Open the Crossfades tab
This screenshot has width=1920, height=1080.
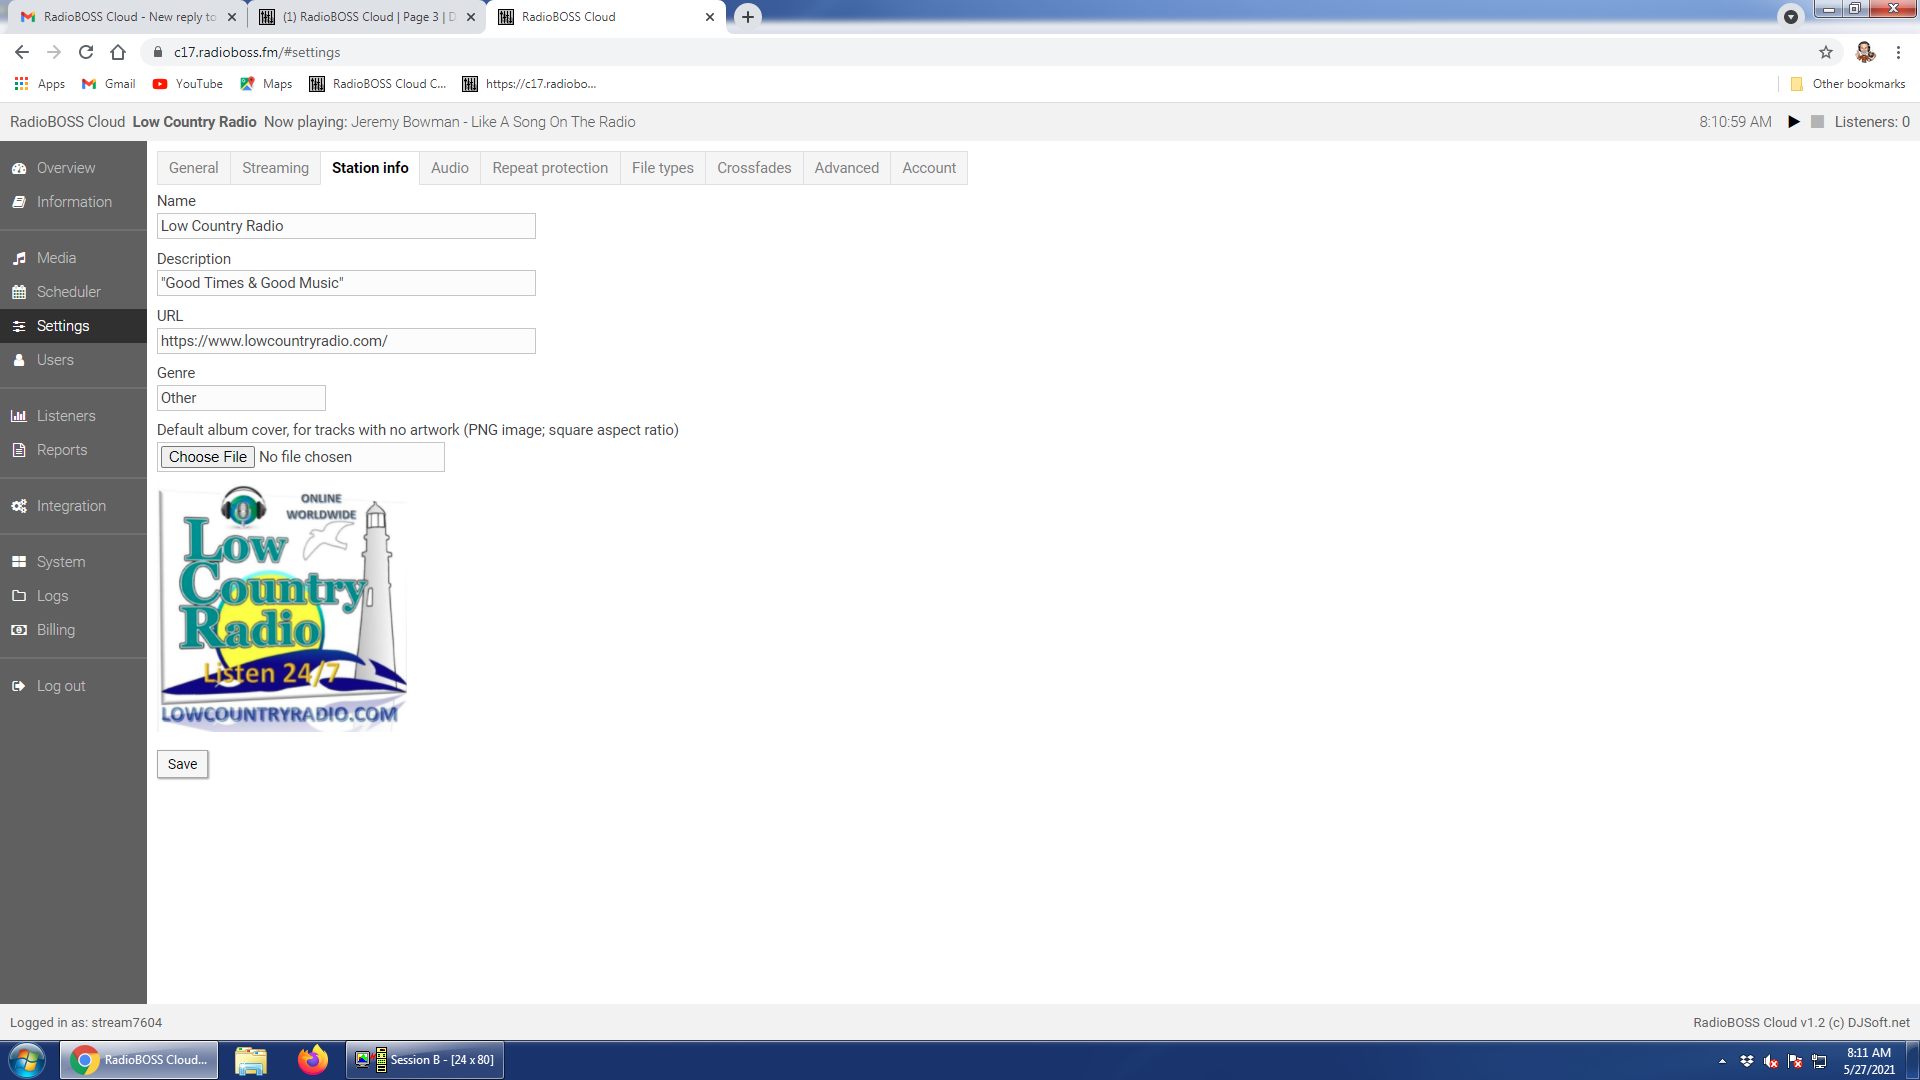coord(754,168)
